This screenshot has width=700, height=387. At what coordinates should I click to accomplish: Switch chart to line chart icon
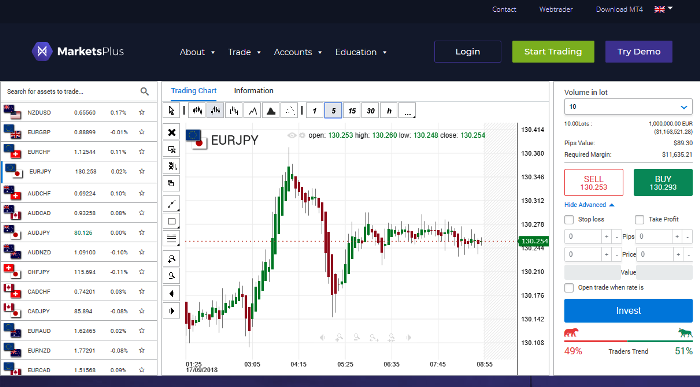click(252, 111)
